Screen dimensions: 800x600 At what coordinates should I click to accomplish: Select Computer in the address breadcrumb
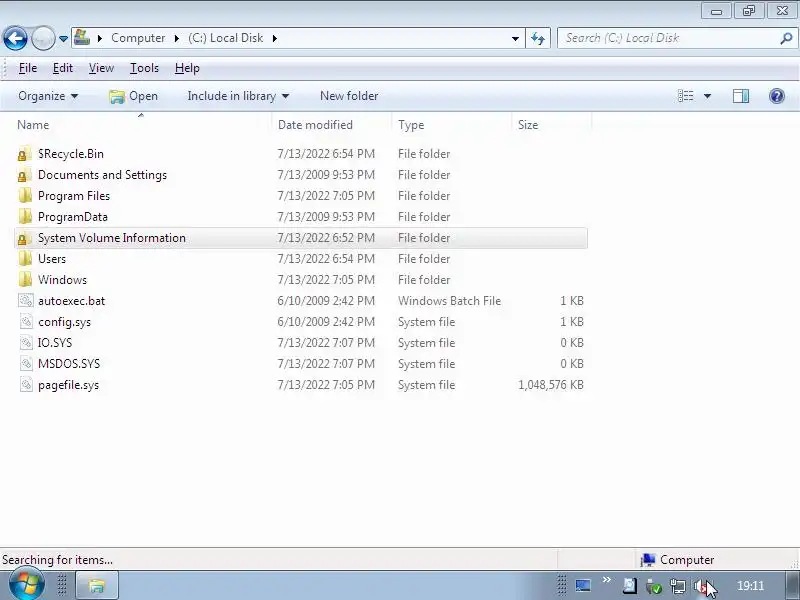click(138, 38)
